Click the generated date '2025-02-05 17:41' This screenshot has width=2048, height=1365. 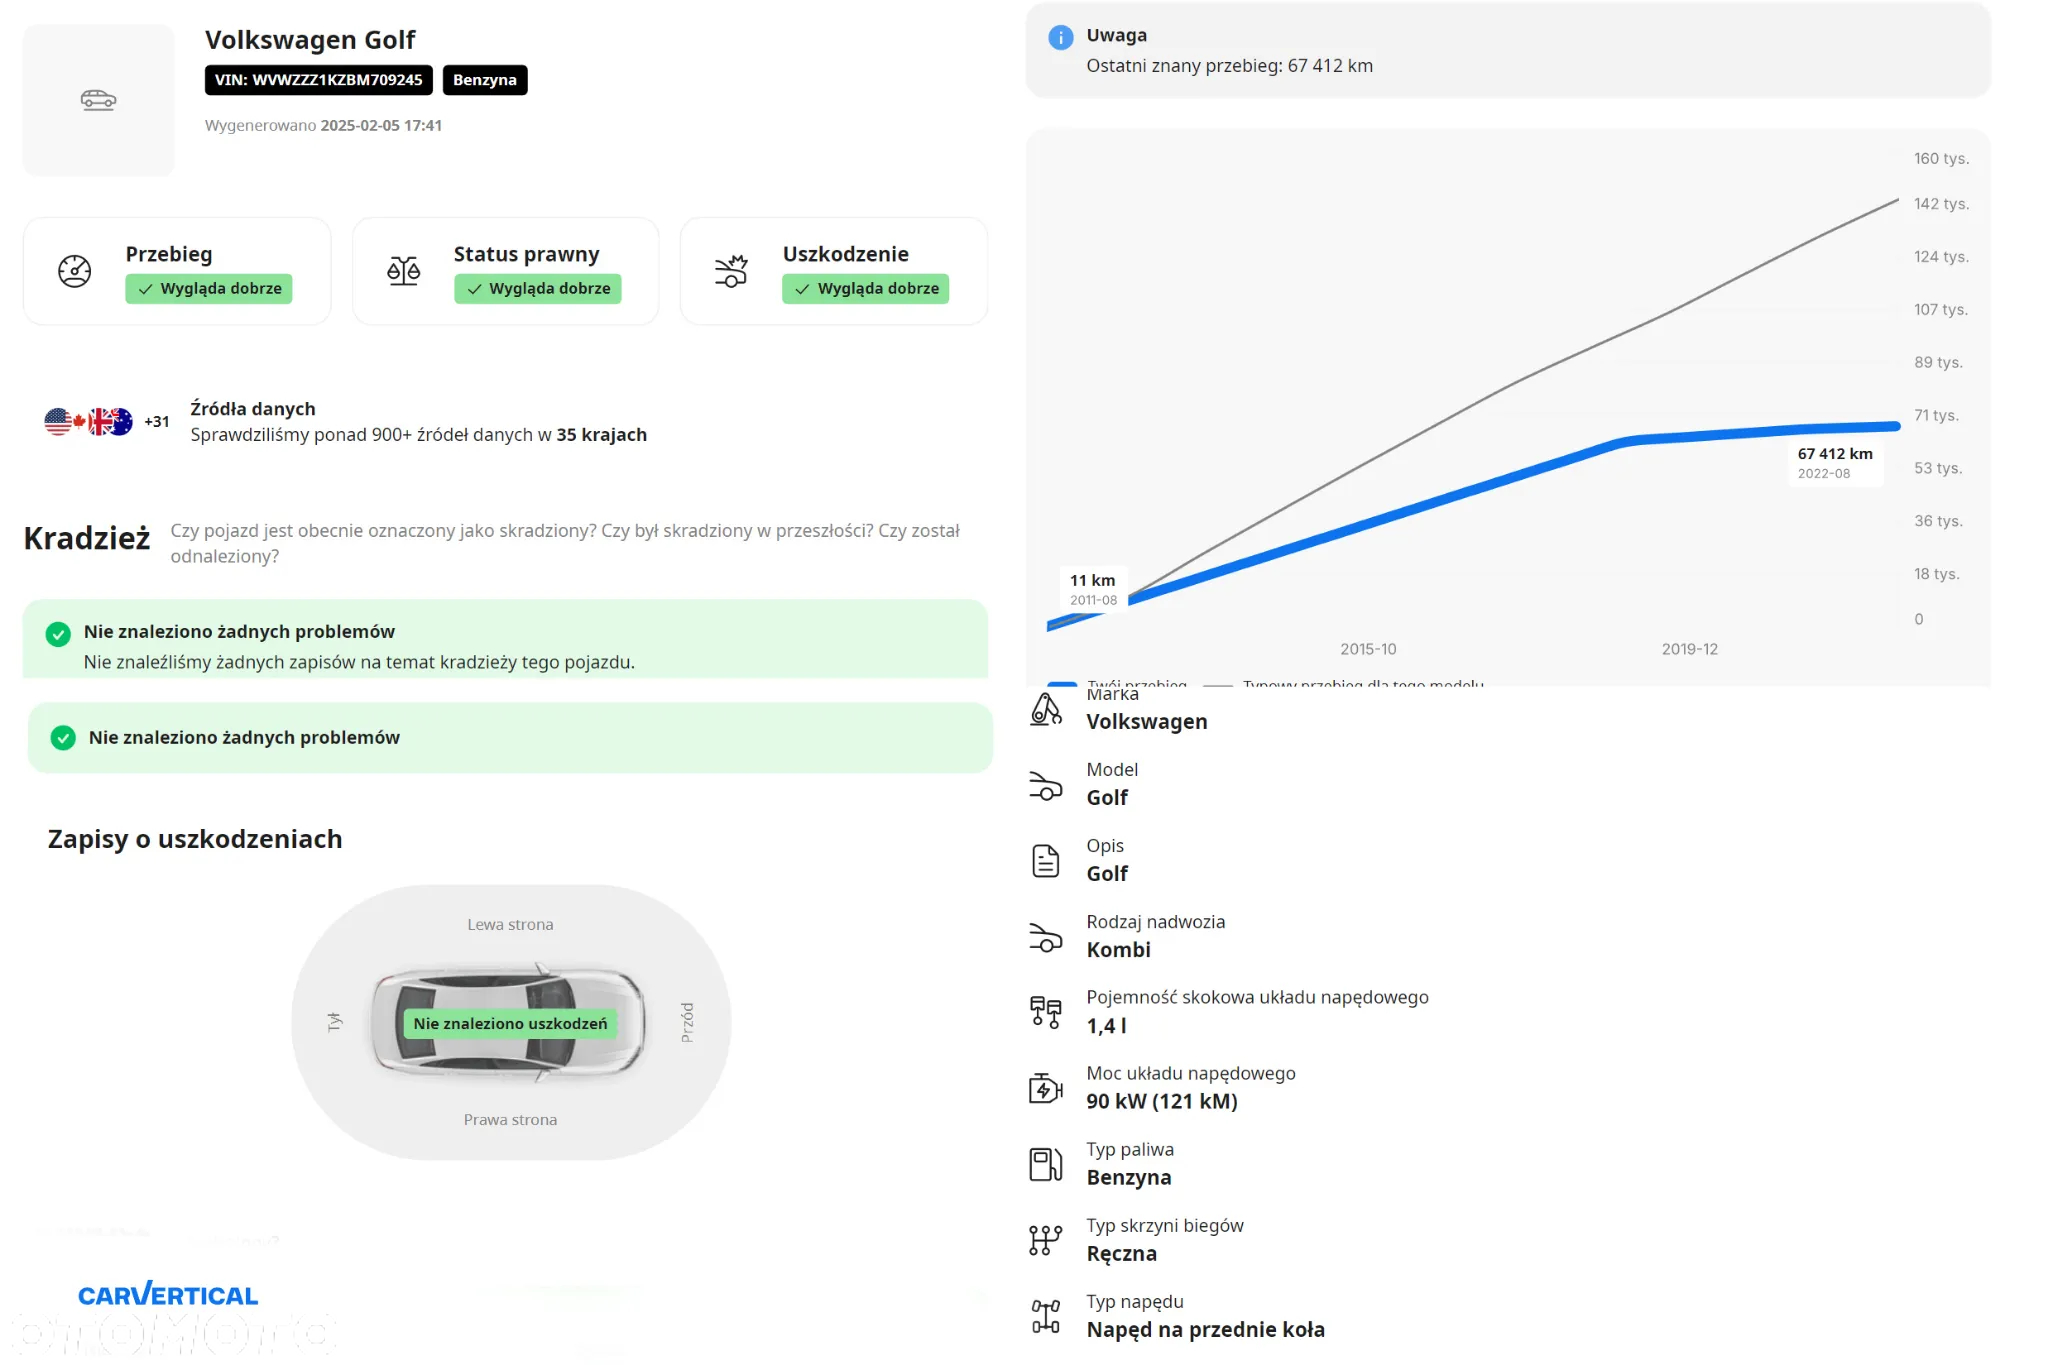pyautogui.click(x=381, y=126)
